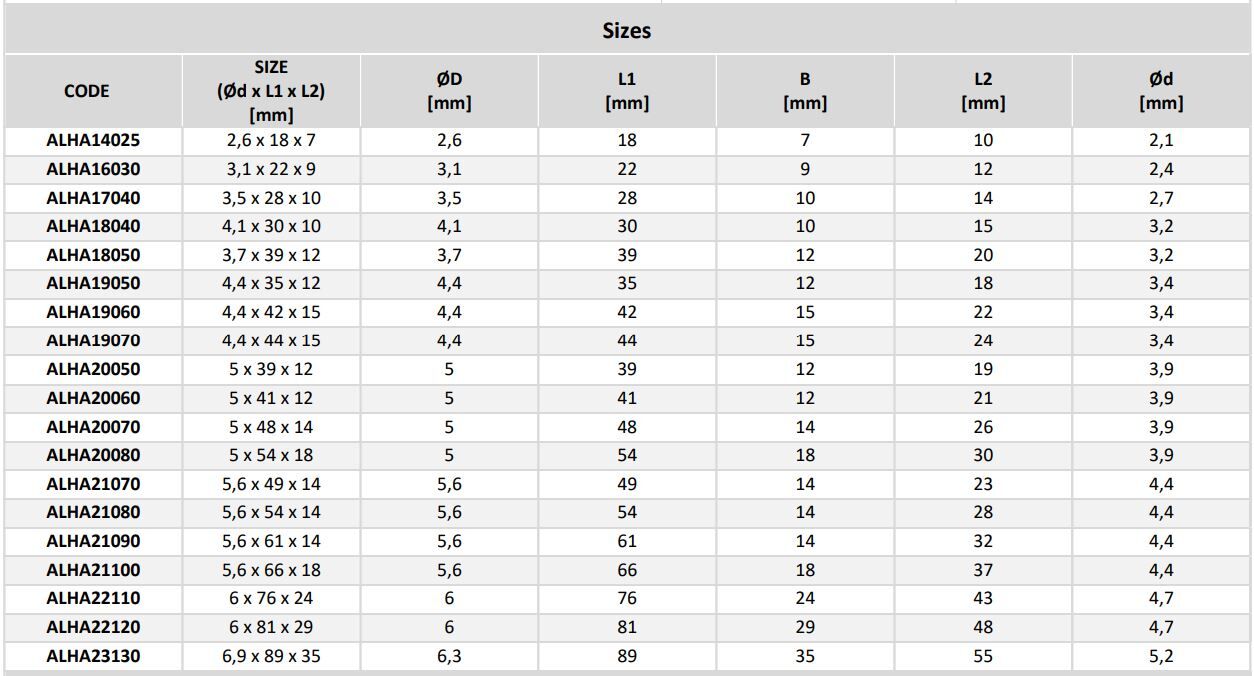Click the SIZE (Ød x L1 x L2) header
Image resolution: width=1254 pixels, height=676 pixels.
[x=271, y=91]
